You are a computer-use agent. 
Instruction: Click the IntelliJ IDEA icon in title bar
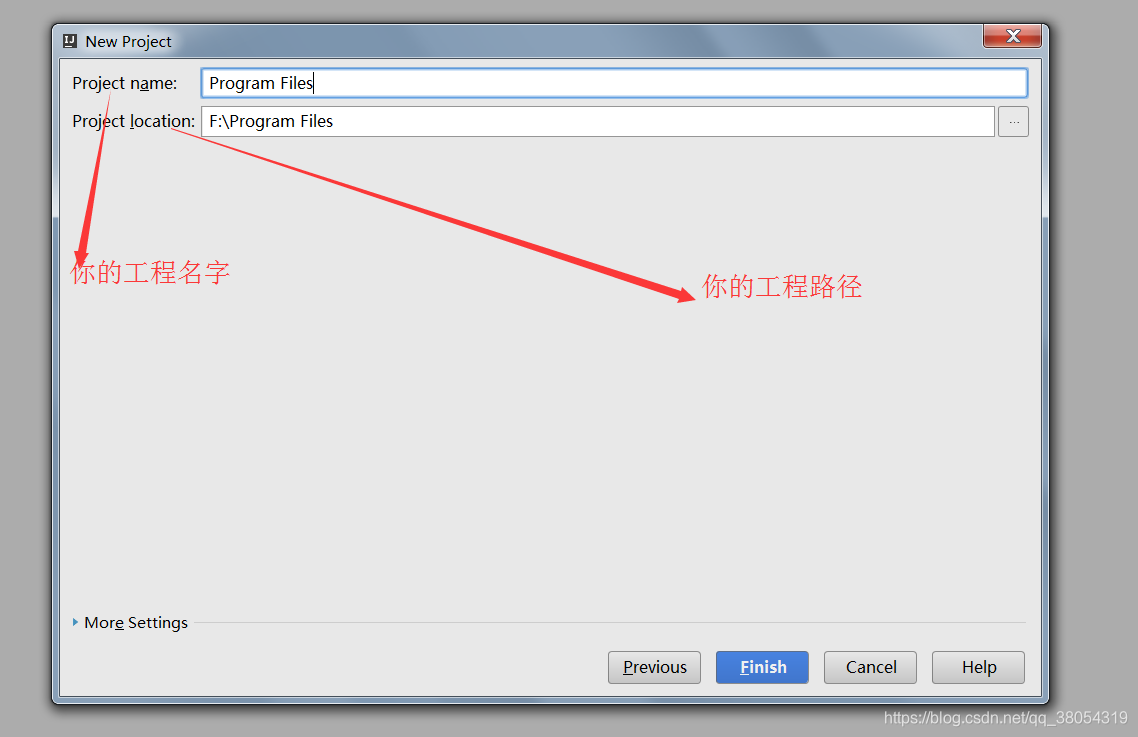click(70, 41)
